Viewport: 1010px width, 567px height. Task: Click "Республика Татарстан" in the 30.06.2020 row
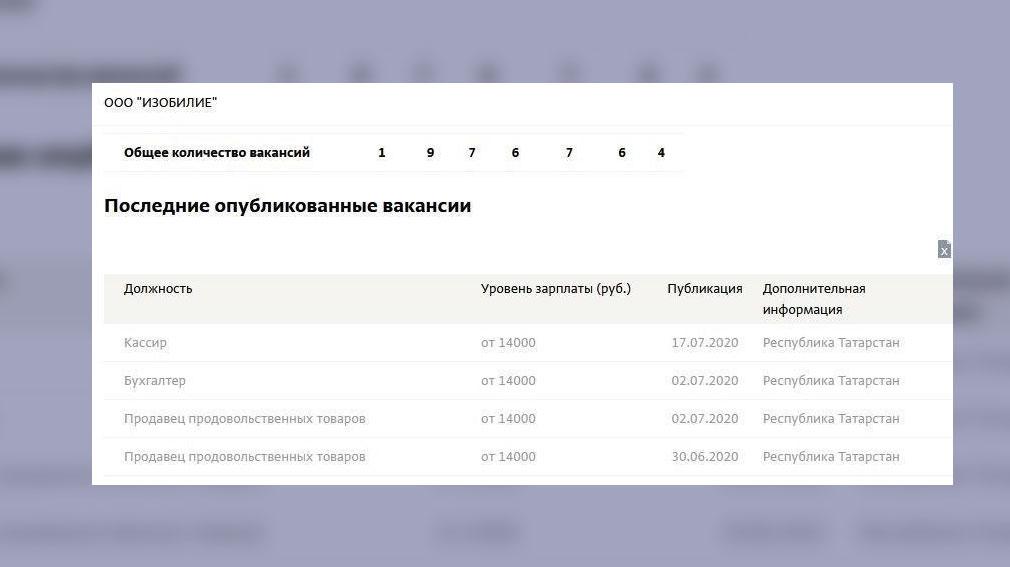coord(831,457)
